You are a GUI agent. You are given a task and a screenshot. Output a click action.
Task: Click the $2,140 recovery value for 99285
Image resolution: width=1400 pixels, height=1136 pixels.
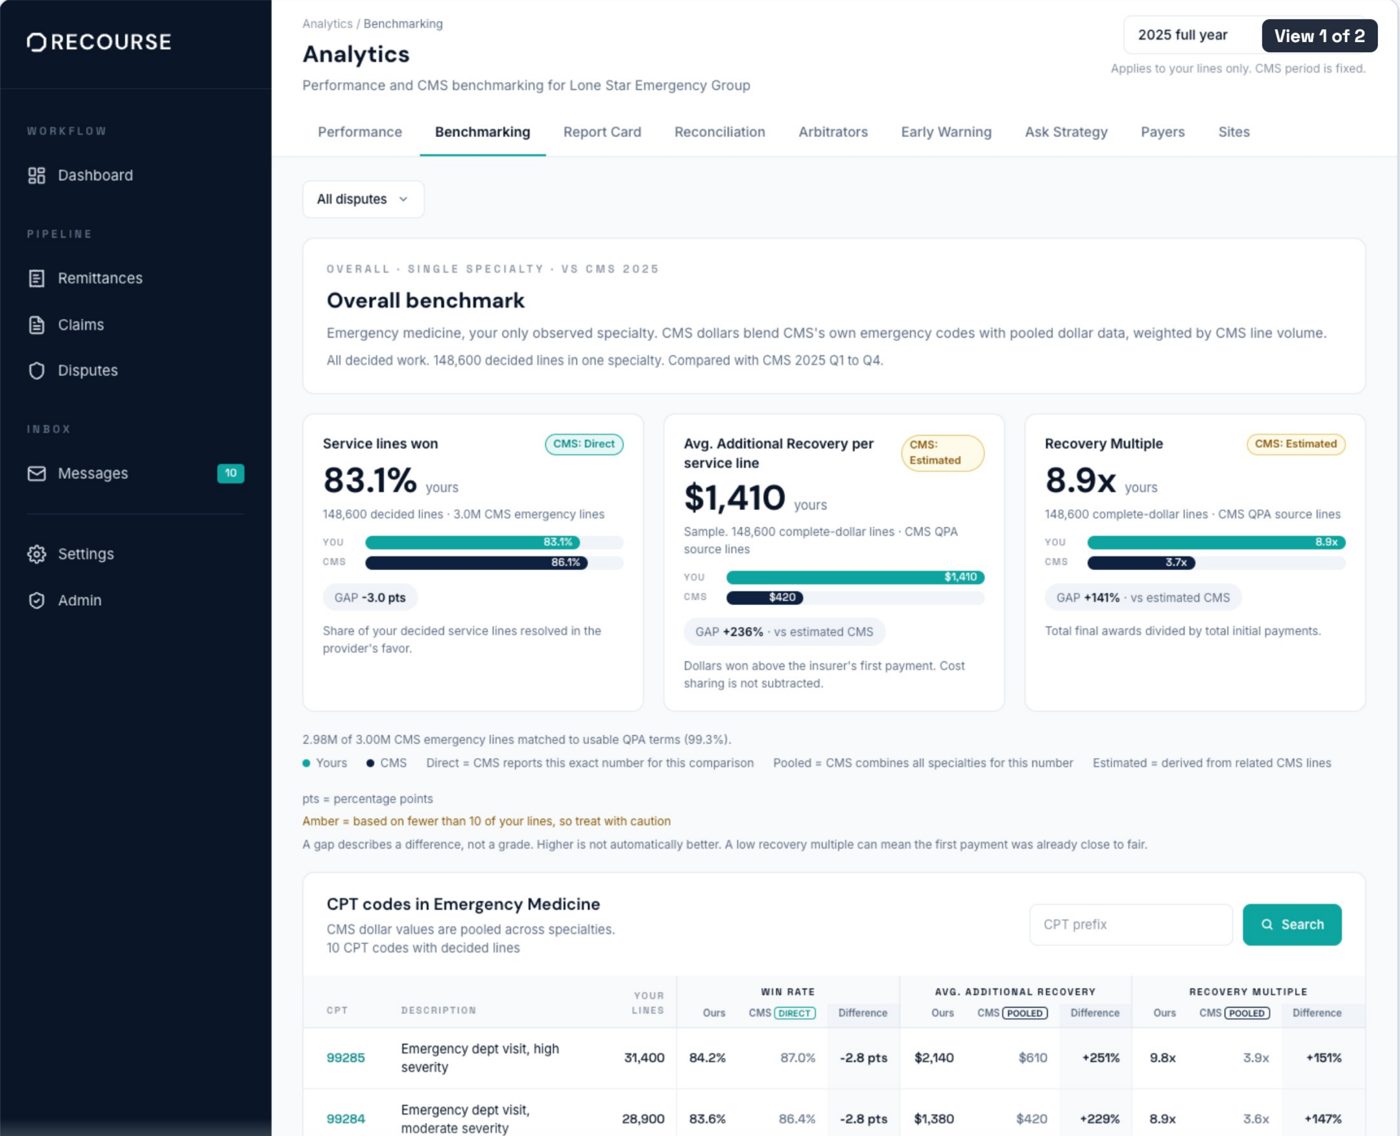(x=934, y=1058)
